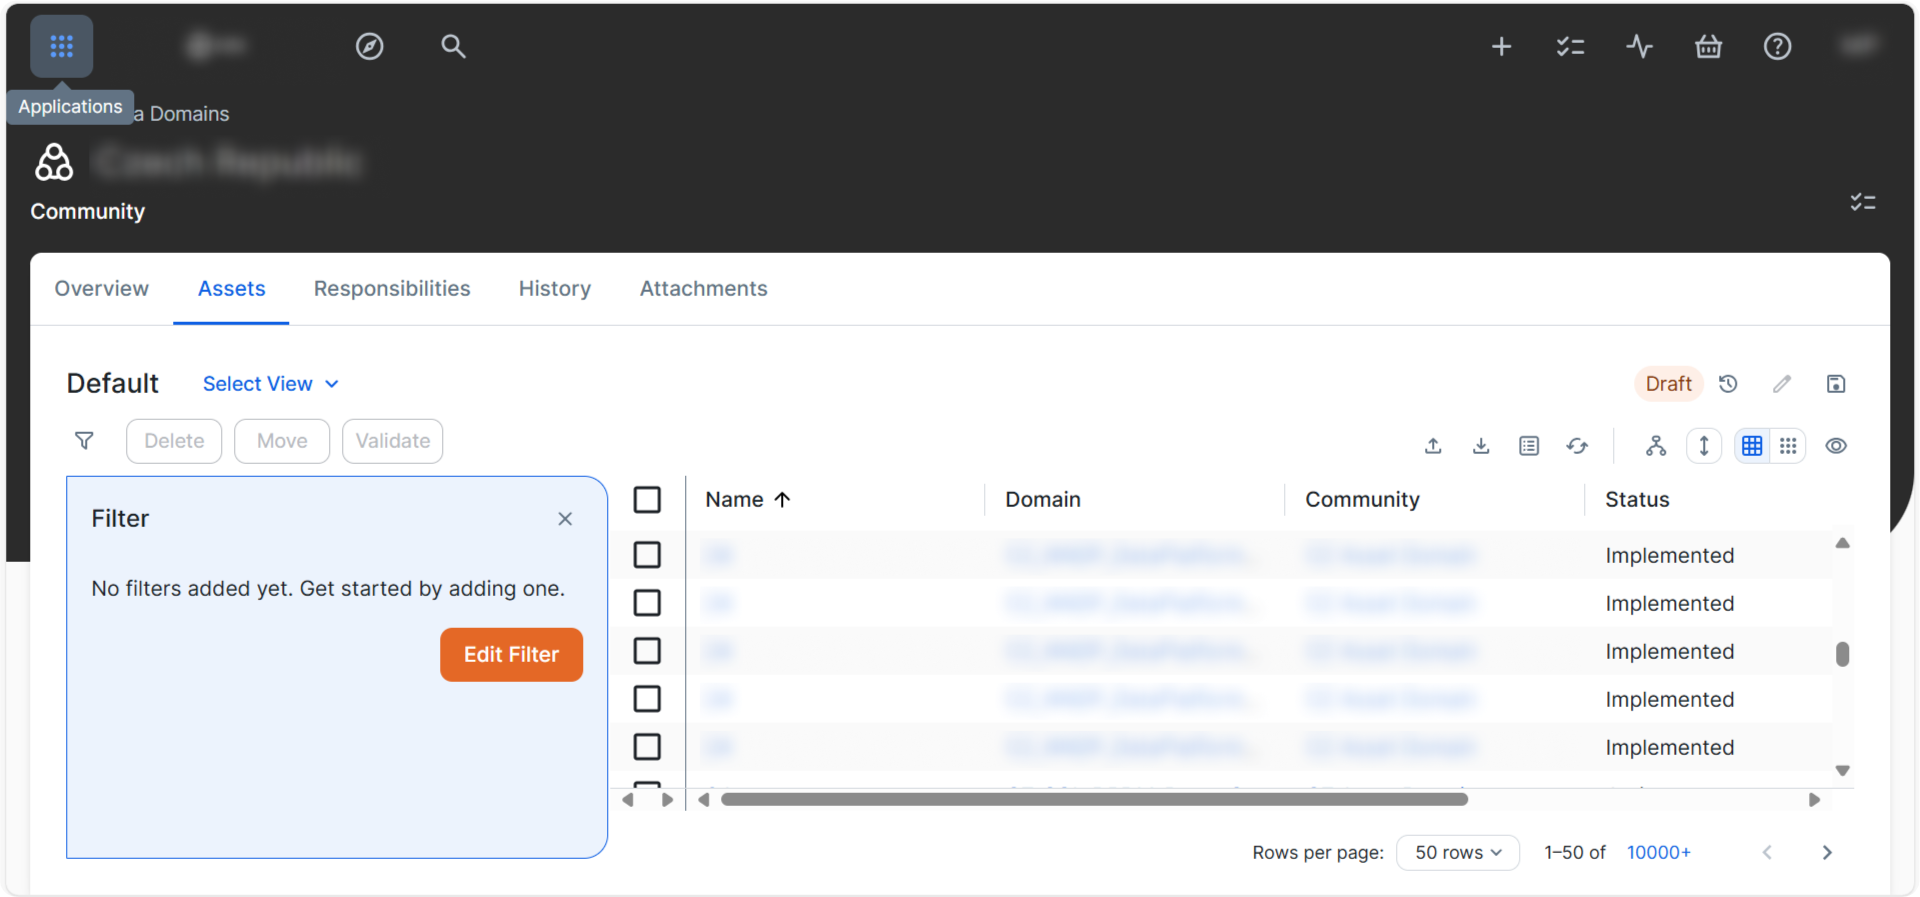Click the horizontal scrollbar right arrow
The width and height of the screenshot is (1920, 897).
click(1814, 800)
